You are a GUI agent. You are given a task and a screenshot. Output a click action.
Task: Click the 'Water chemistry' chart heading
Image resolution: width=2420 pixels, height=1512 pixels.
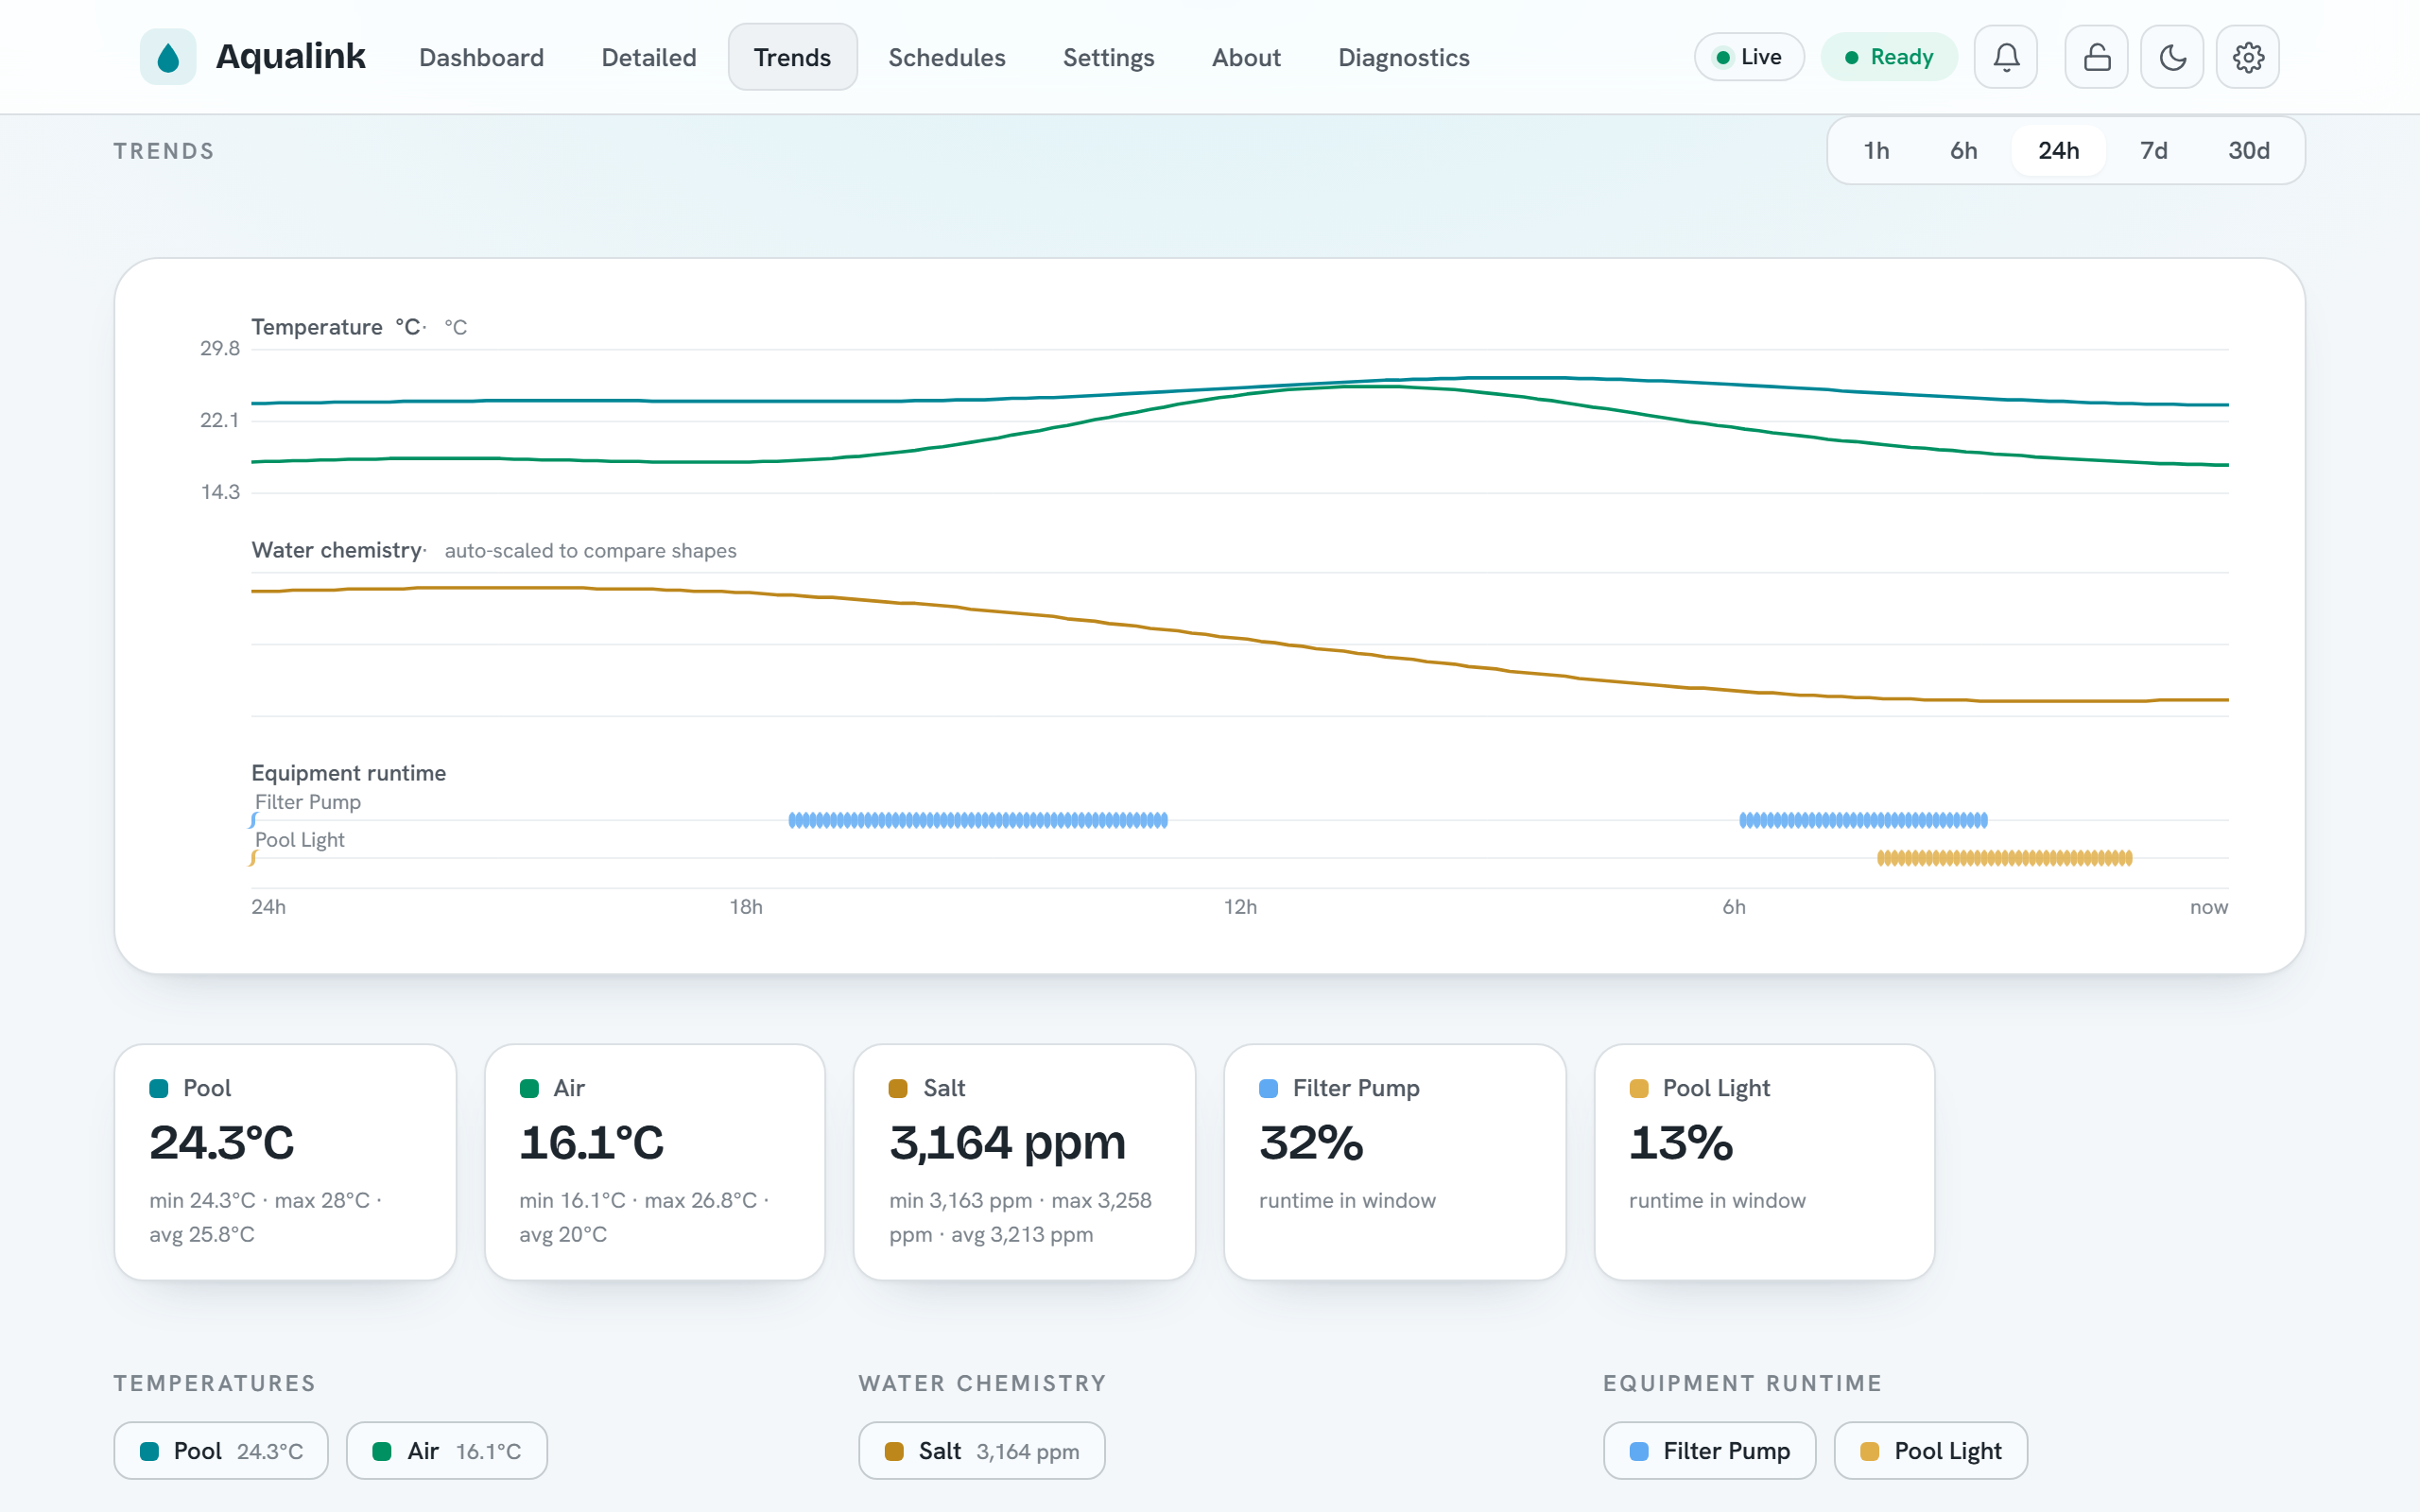[x=337, y=550]
